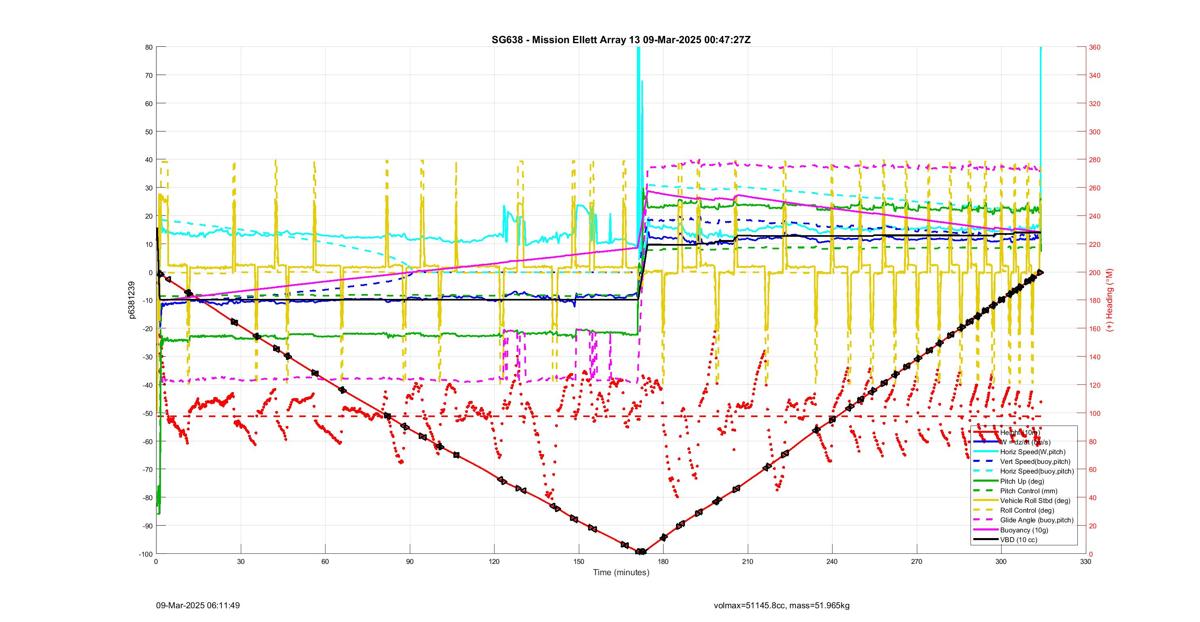The width and height of the screenshot is (1200, 622).
Task: Click the x-axis tick label '90'
Action: click(x=409, y=562)
